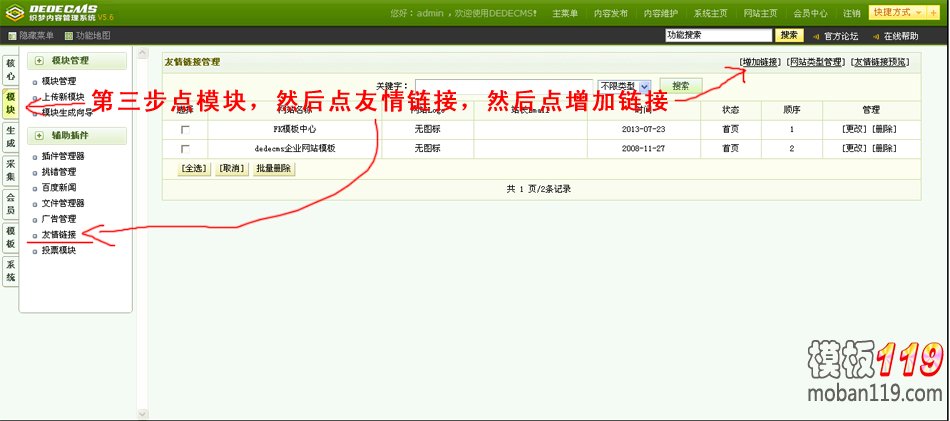Click the 在线帮助 arrow icon
This screenshot has width=950, height=421.
pyautogui.click(x=875, y=36)
